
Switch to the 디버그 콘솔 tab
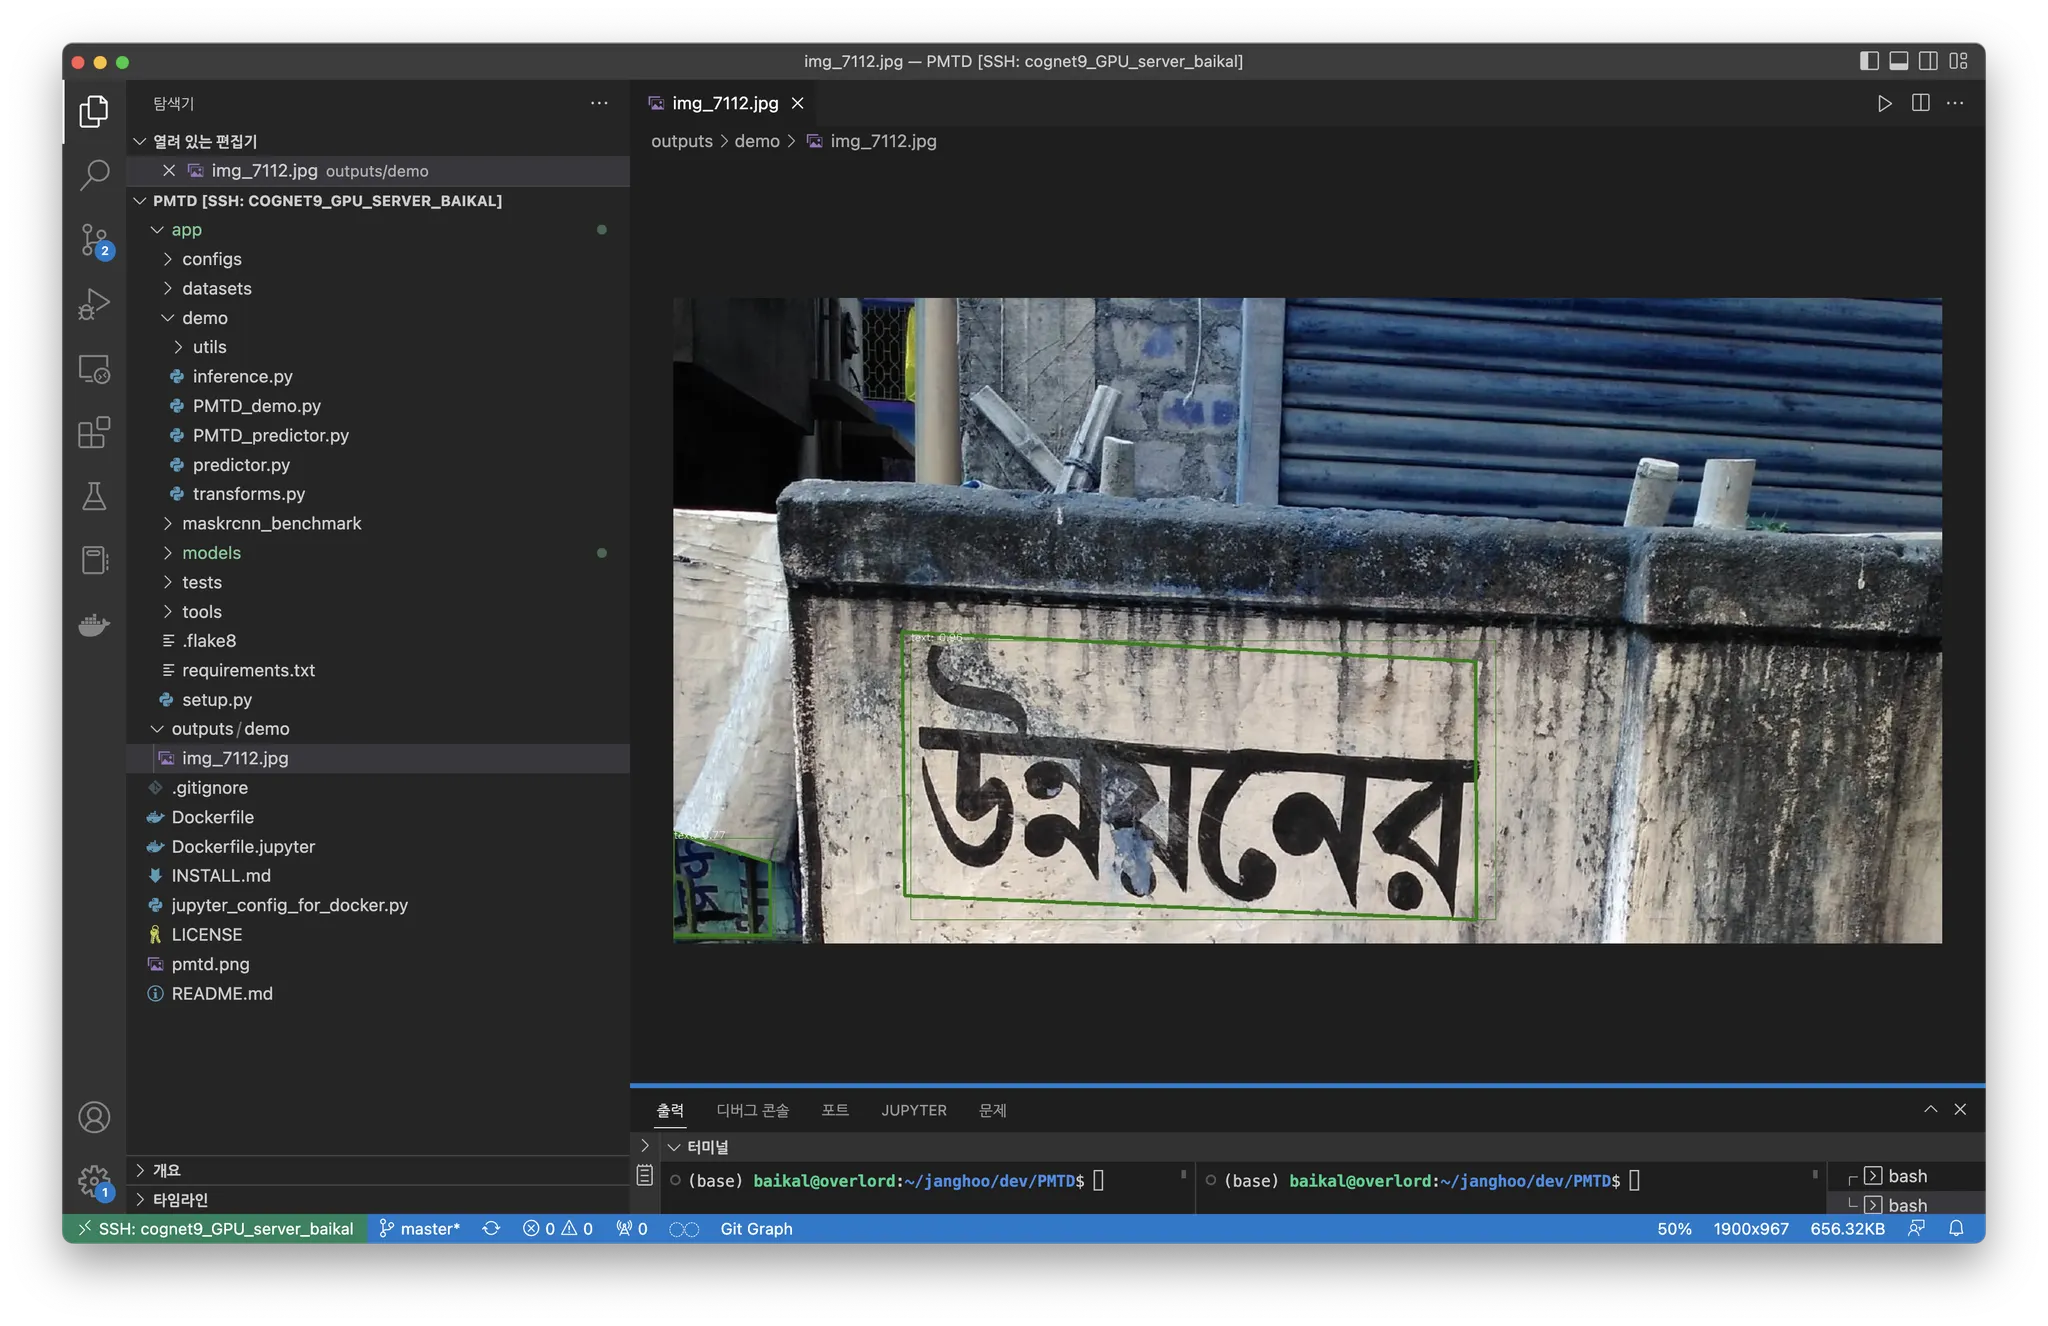coord(752,1110)
